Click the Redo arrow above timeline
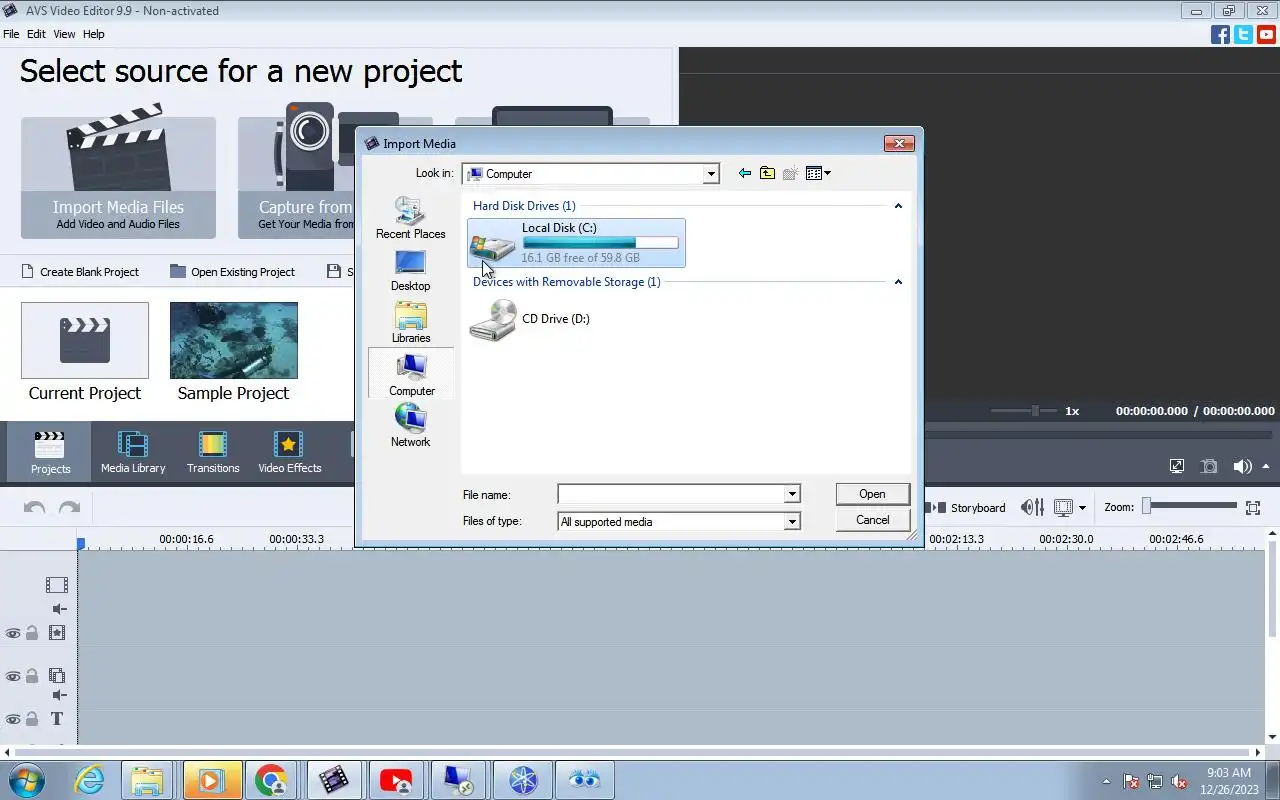The width and height of the screenshot is (1280, 800). (x=69, y=508)
